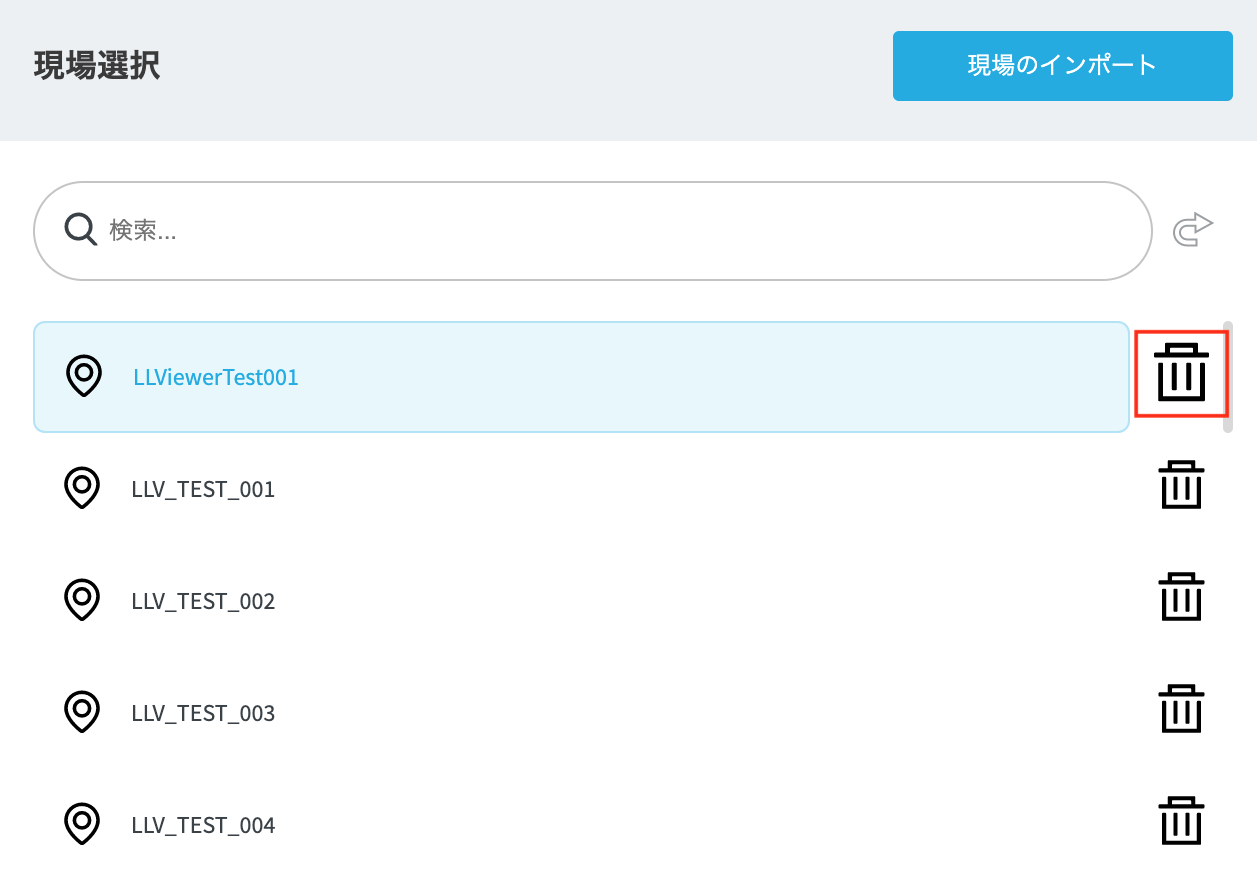Click the location pin beside LLV_TEST_001
The height and width of the screenshot is (896, 1257).
(83, 488)
